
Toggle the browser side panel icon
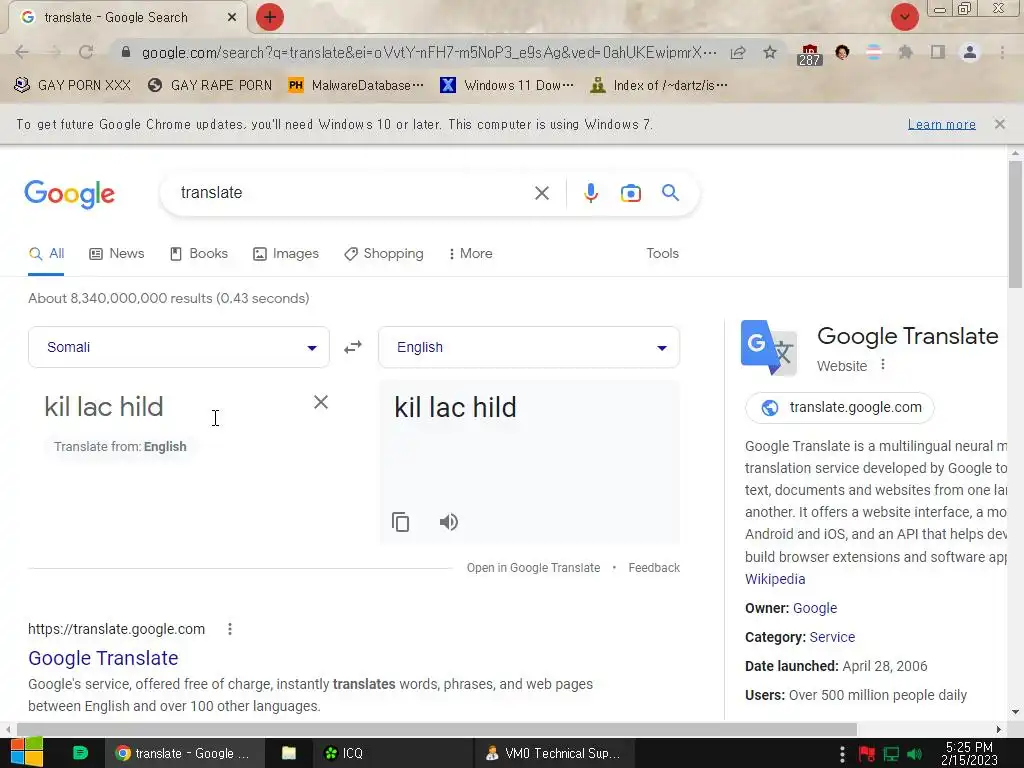pos(937,52)
